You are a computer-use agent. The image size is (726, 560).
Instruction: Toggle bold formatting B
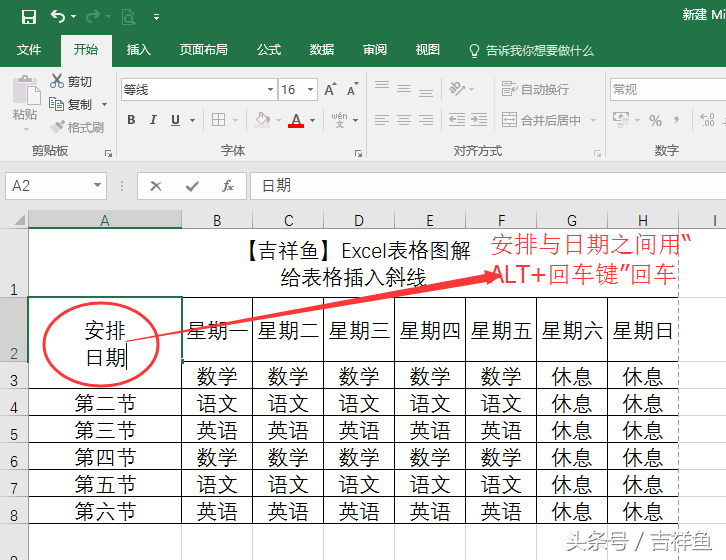(x=131, y=120)
